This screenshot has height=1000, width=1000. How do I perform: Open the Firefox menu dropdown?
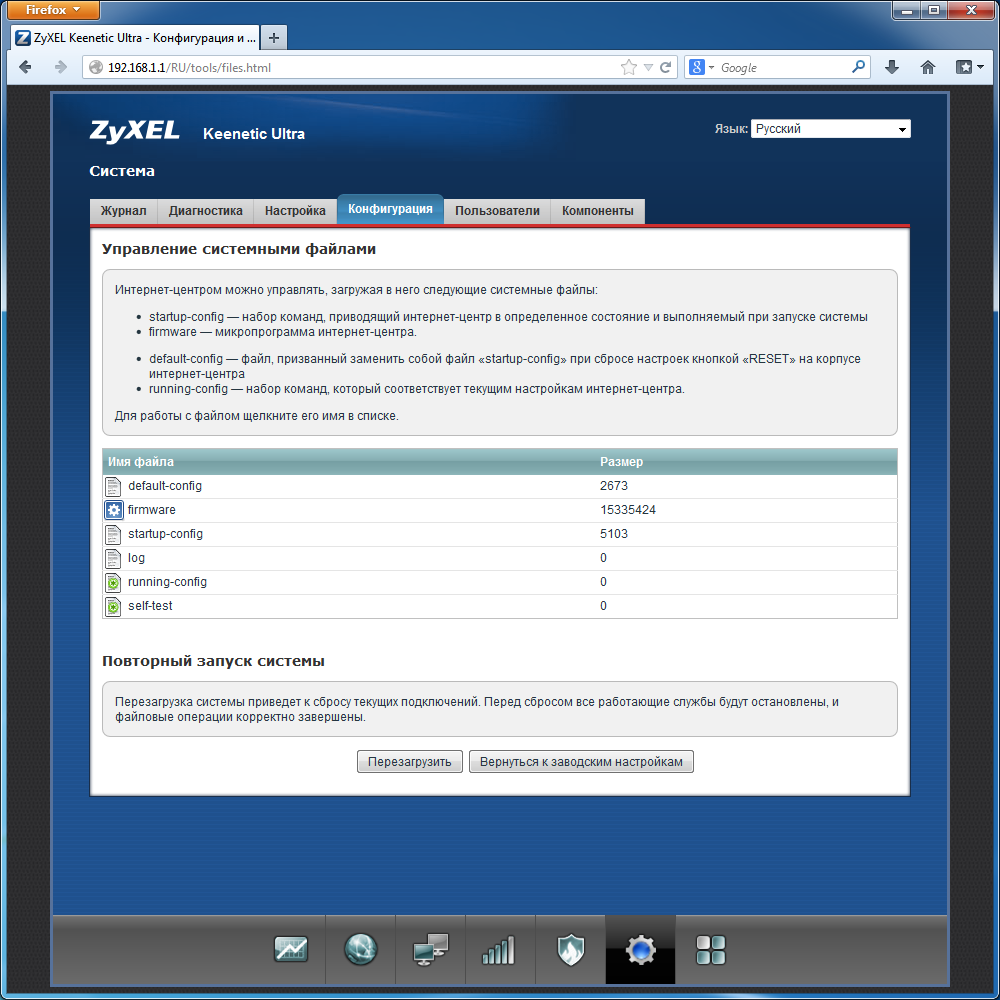pyautogui.click(x=53, y=10)
